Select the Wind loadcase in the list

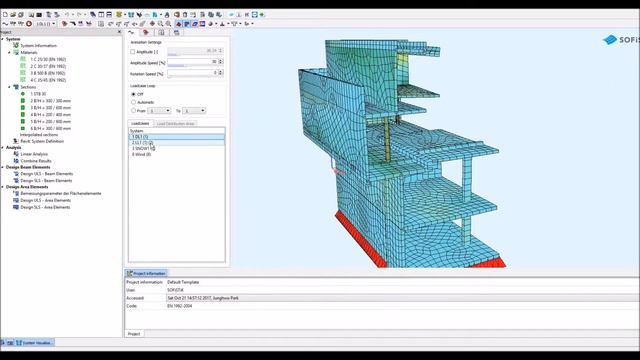tap(177, 154)
